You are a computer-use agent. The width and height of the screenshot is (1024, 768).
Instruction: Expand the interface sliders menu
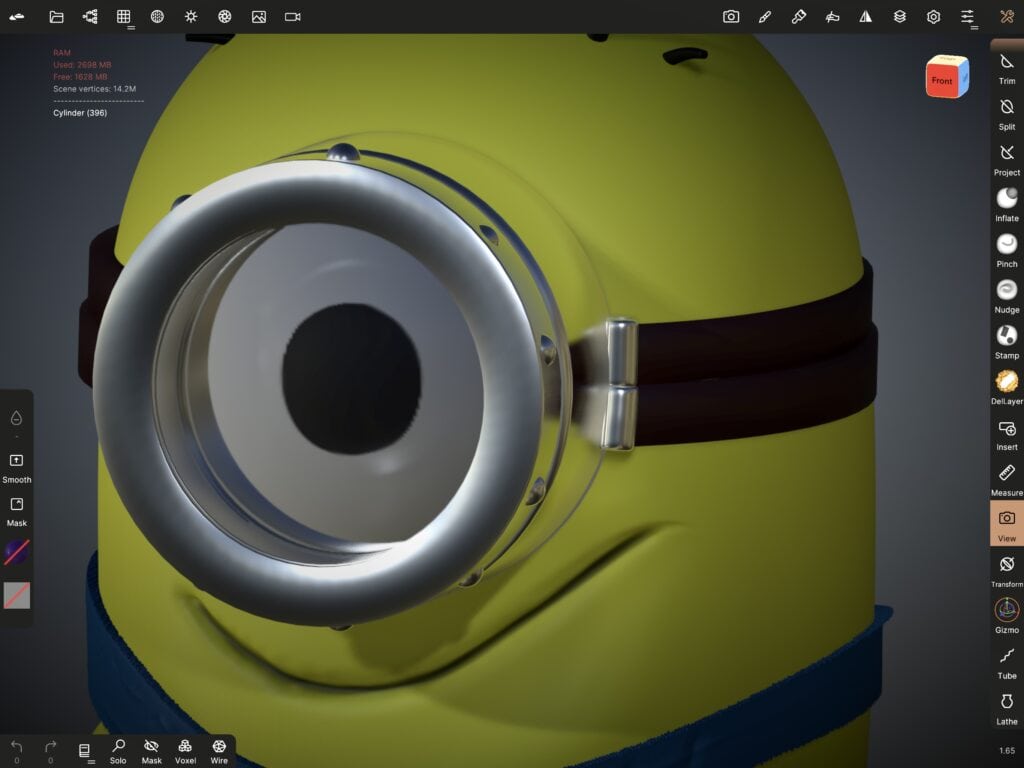coord(967,17)
